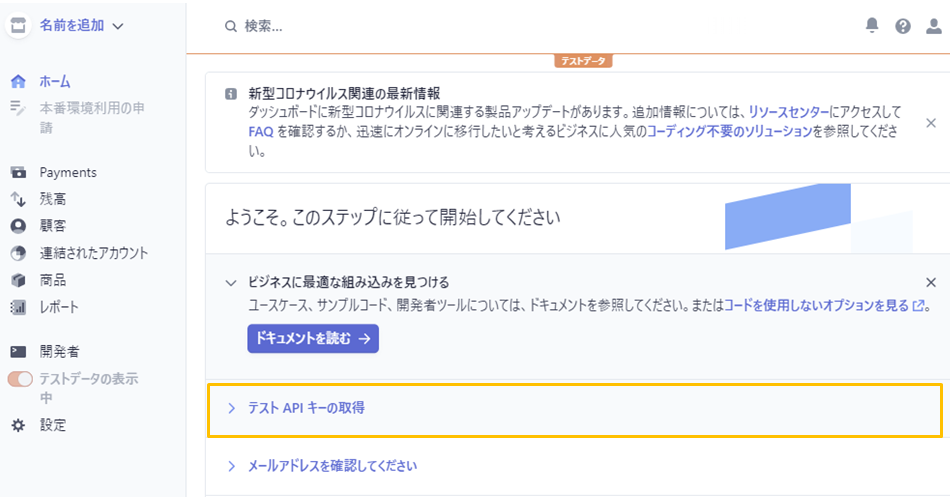
Task: Open 開発者 in the sidebar
Action: pyautogui.click(x=59, y=352)
